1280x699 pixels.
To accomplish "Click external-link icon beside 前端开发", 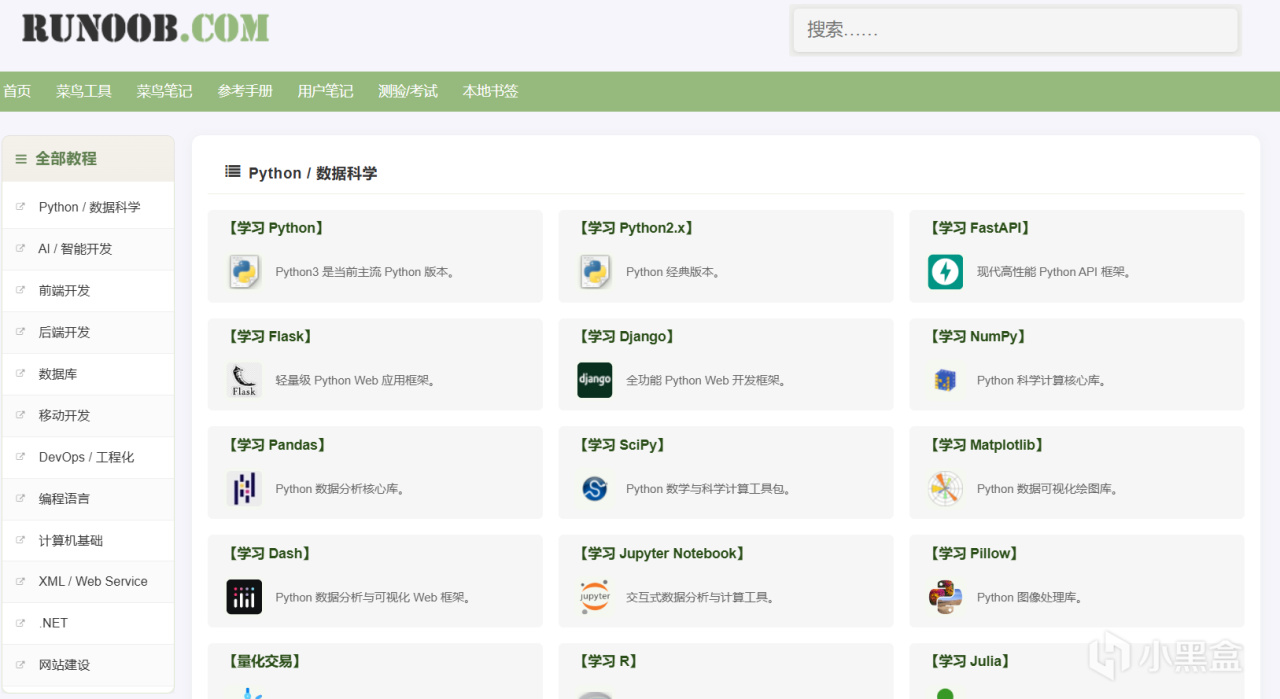I will click(x=20, y=290).
